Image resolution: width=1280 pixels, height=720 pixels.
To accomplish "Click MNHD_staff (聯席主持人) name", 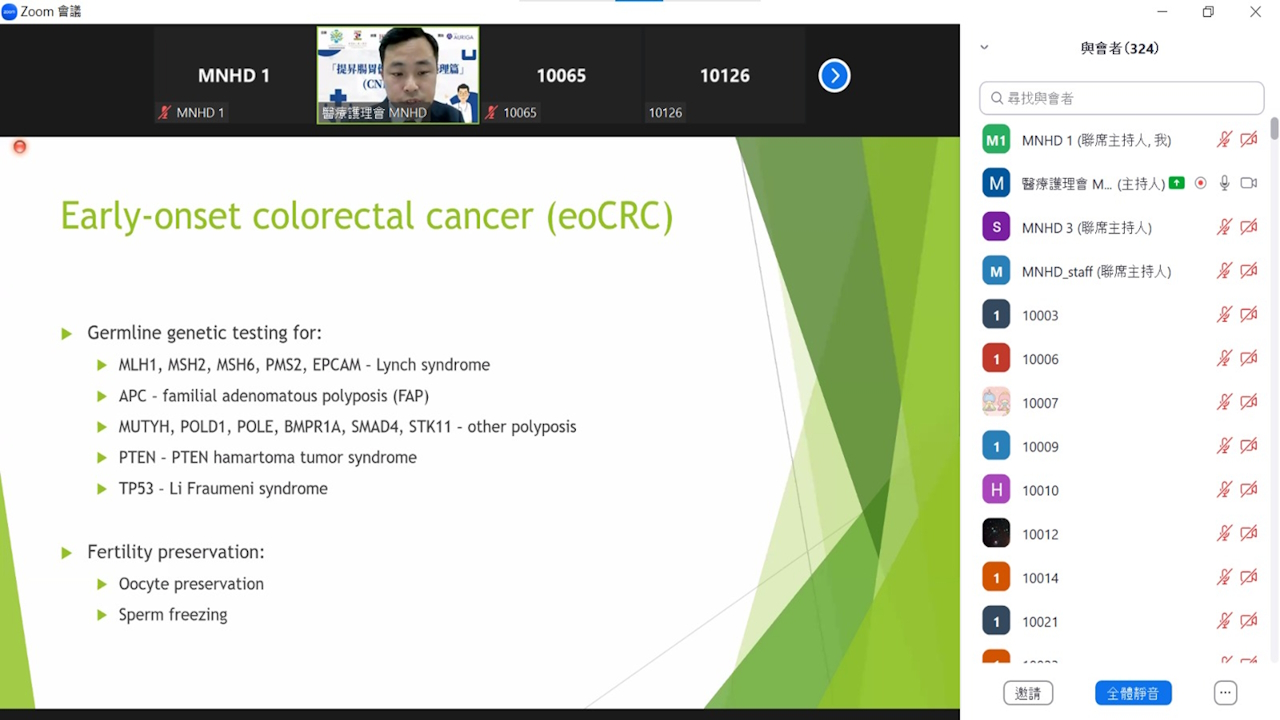I will (1096, 271).
